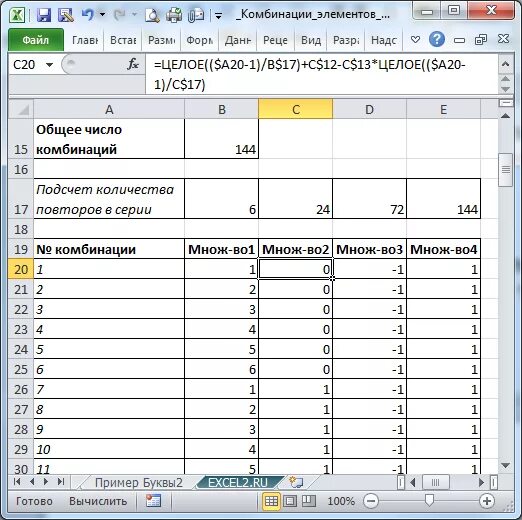Close the workbook window with ribbon X
The height and width of the screenshot is (520, 522).
pos(503,39)
